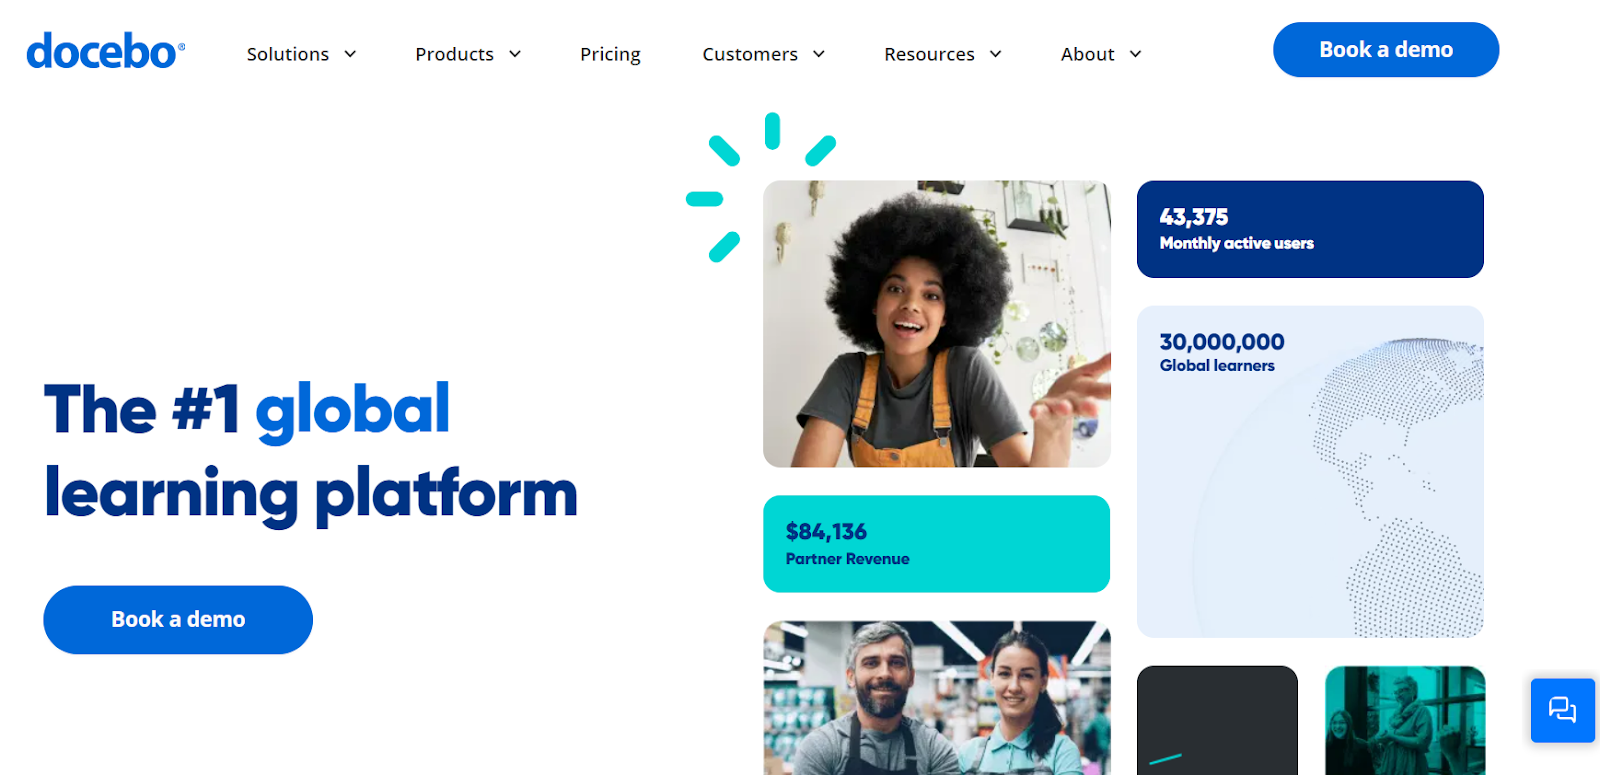Expand the Products chevron arrow
1600x775 pixels.
[515, 54]
